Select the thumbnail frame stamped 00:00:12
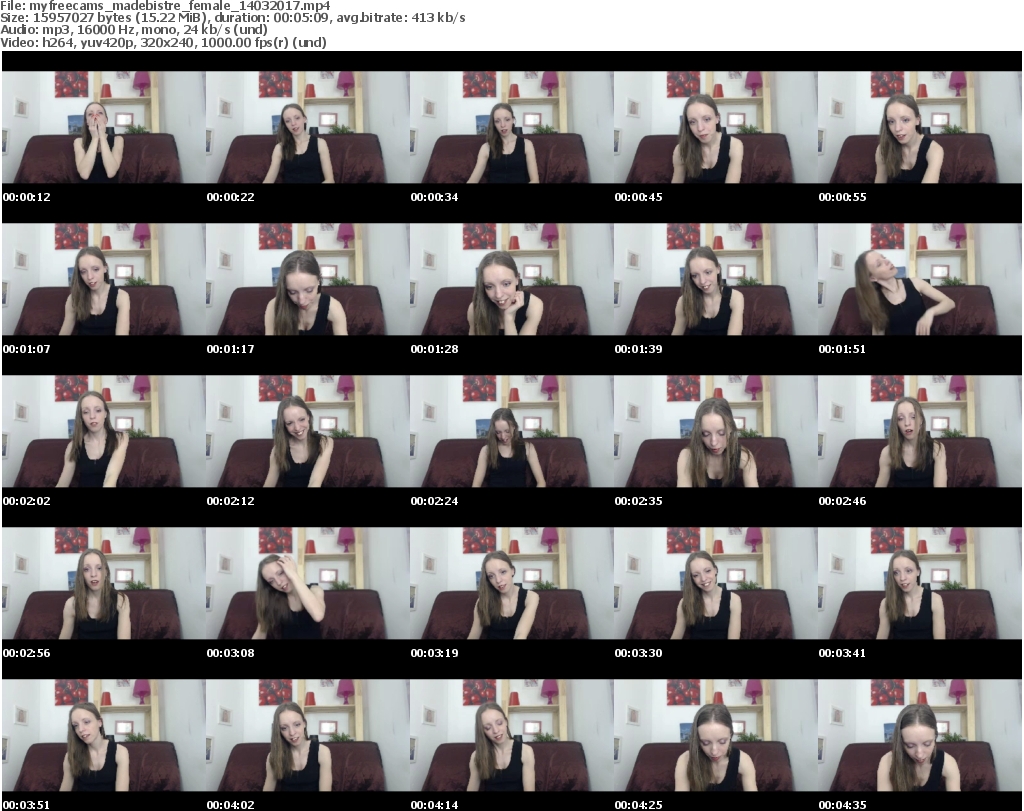 click(103, 127)
